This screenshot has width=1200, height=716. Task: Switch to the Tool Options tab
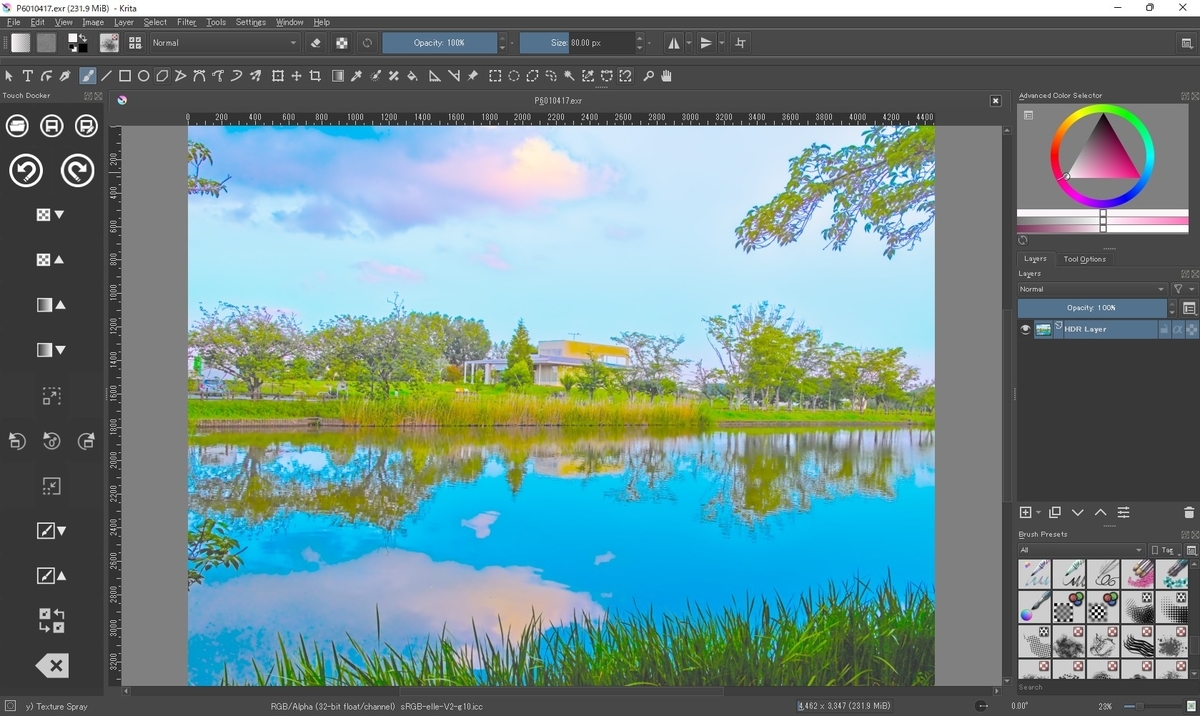[x=1085, y=259]
